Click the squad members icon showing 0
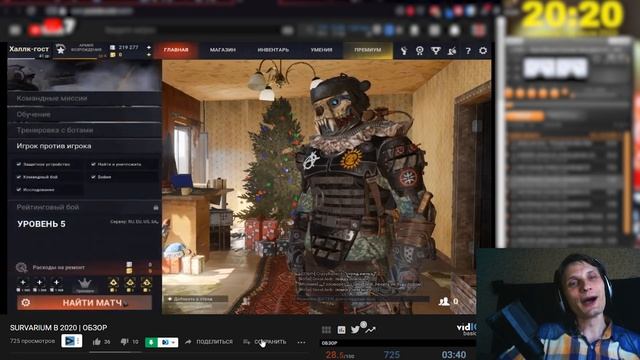 tap(448, 301)
